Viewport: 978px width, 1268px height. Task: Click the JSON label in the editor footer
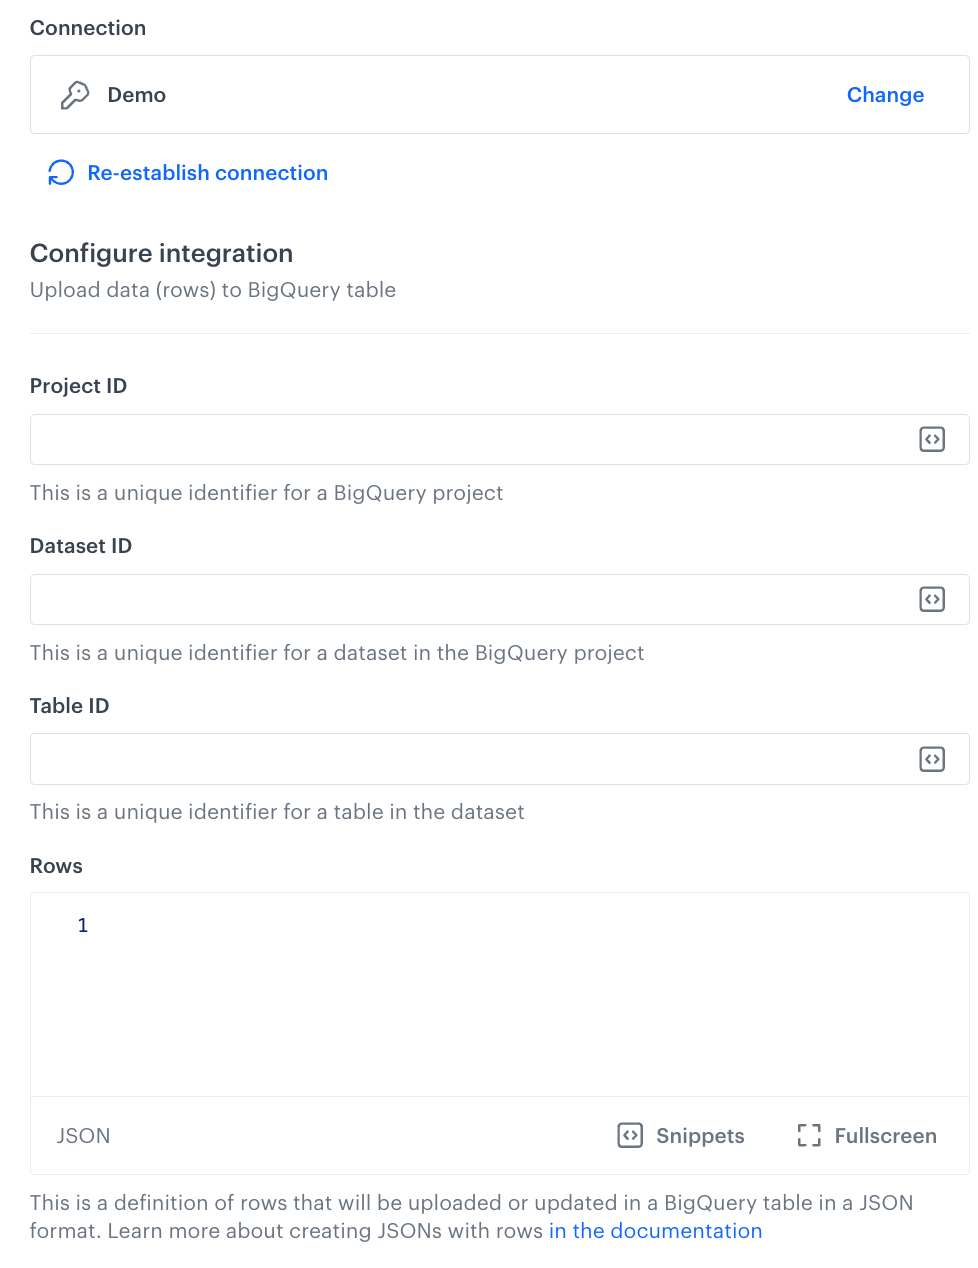(83, 1136)
